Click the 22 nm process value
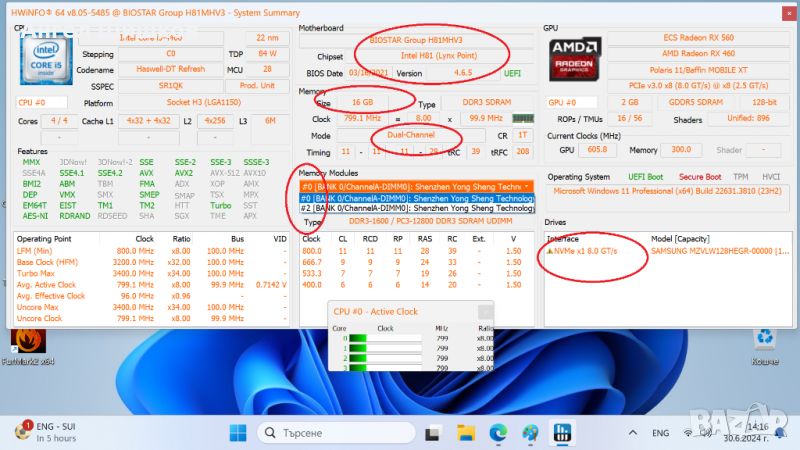The height and width of the screenshot is (450, 800). [267, 38]
